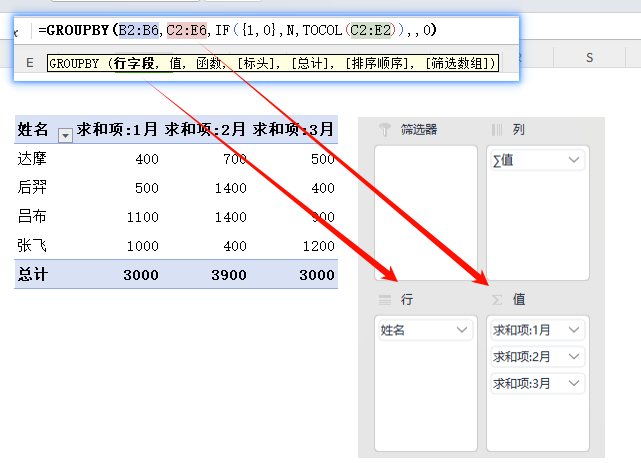Click the 达摩 1月 value 400
The height and width of the screenshot is (463, 641).
pyautogui.click(x=147, y=159)
